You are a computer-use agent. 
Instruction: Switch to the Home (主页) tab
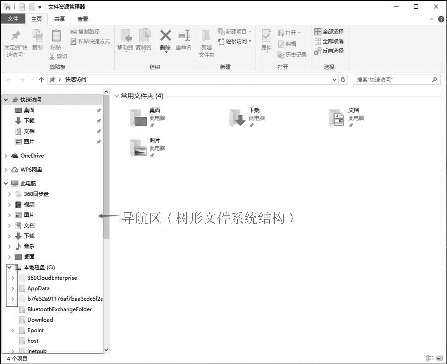tap(36, 19)
